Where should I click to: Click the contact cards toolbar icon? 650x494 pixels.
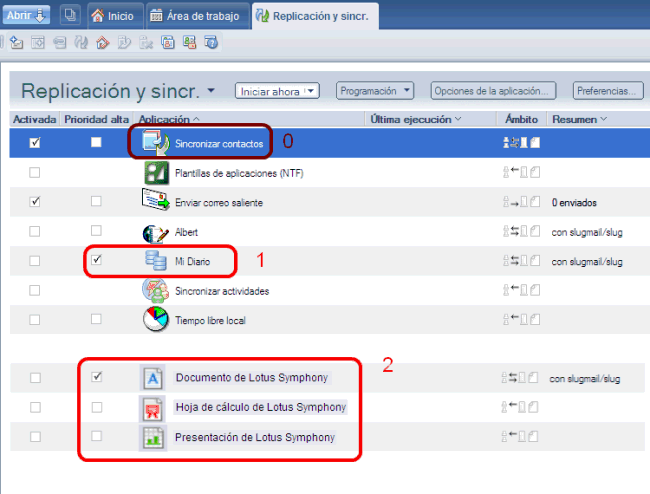167,42
